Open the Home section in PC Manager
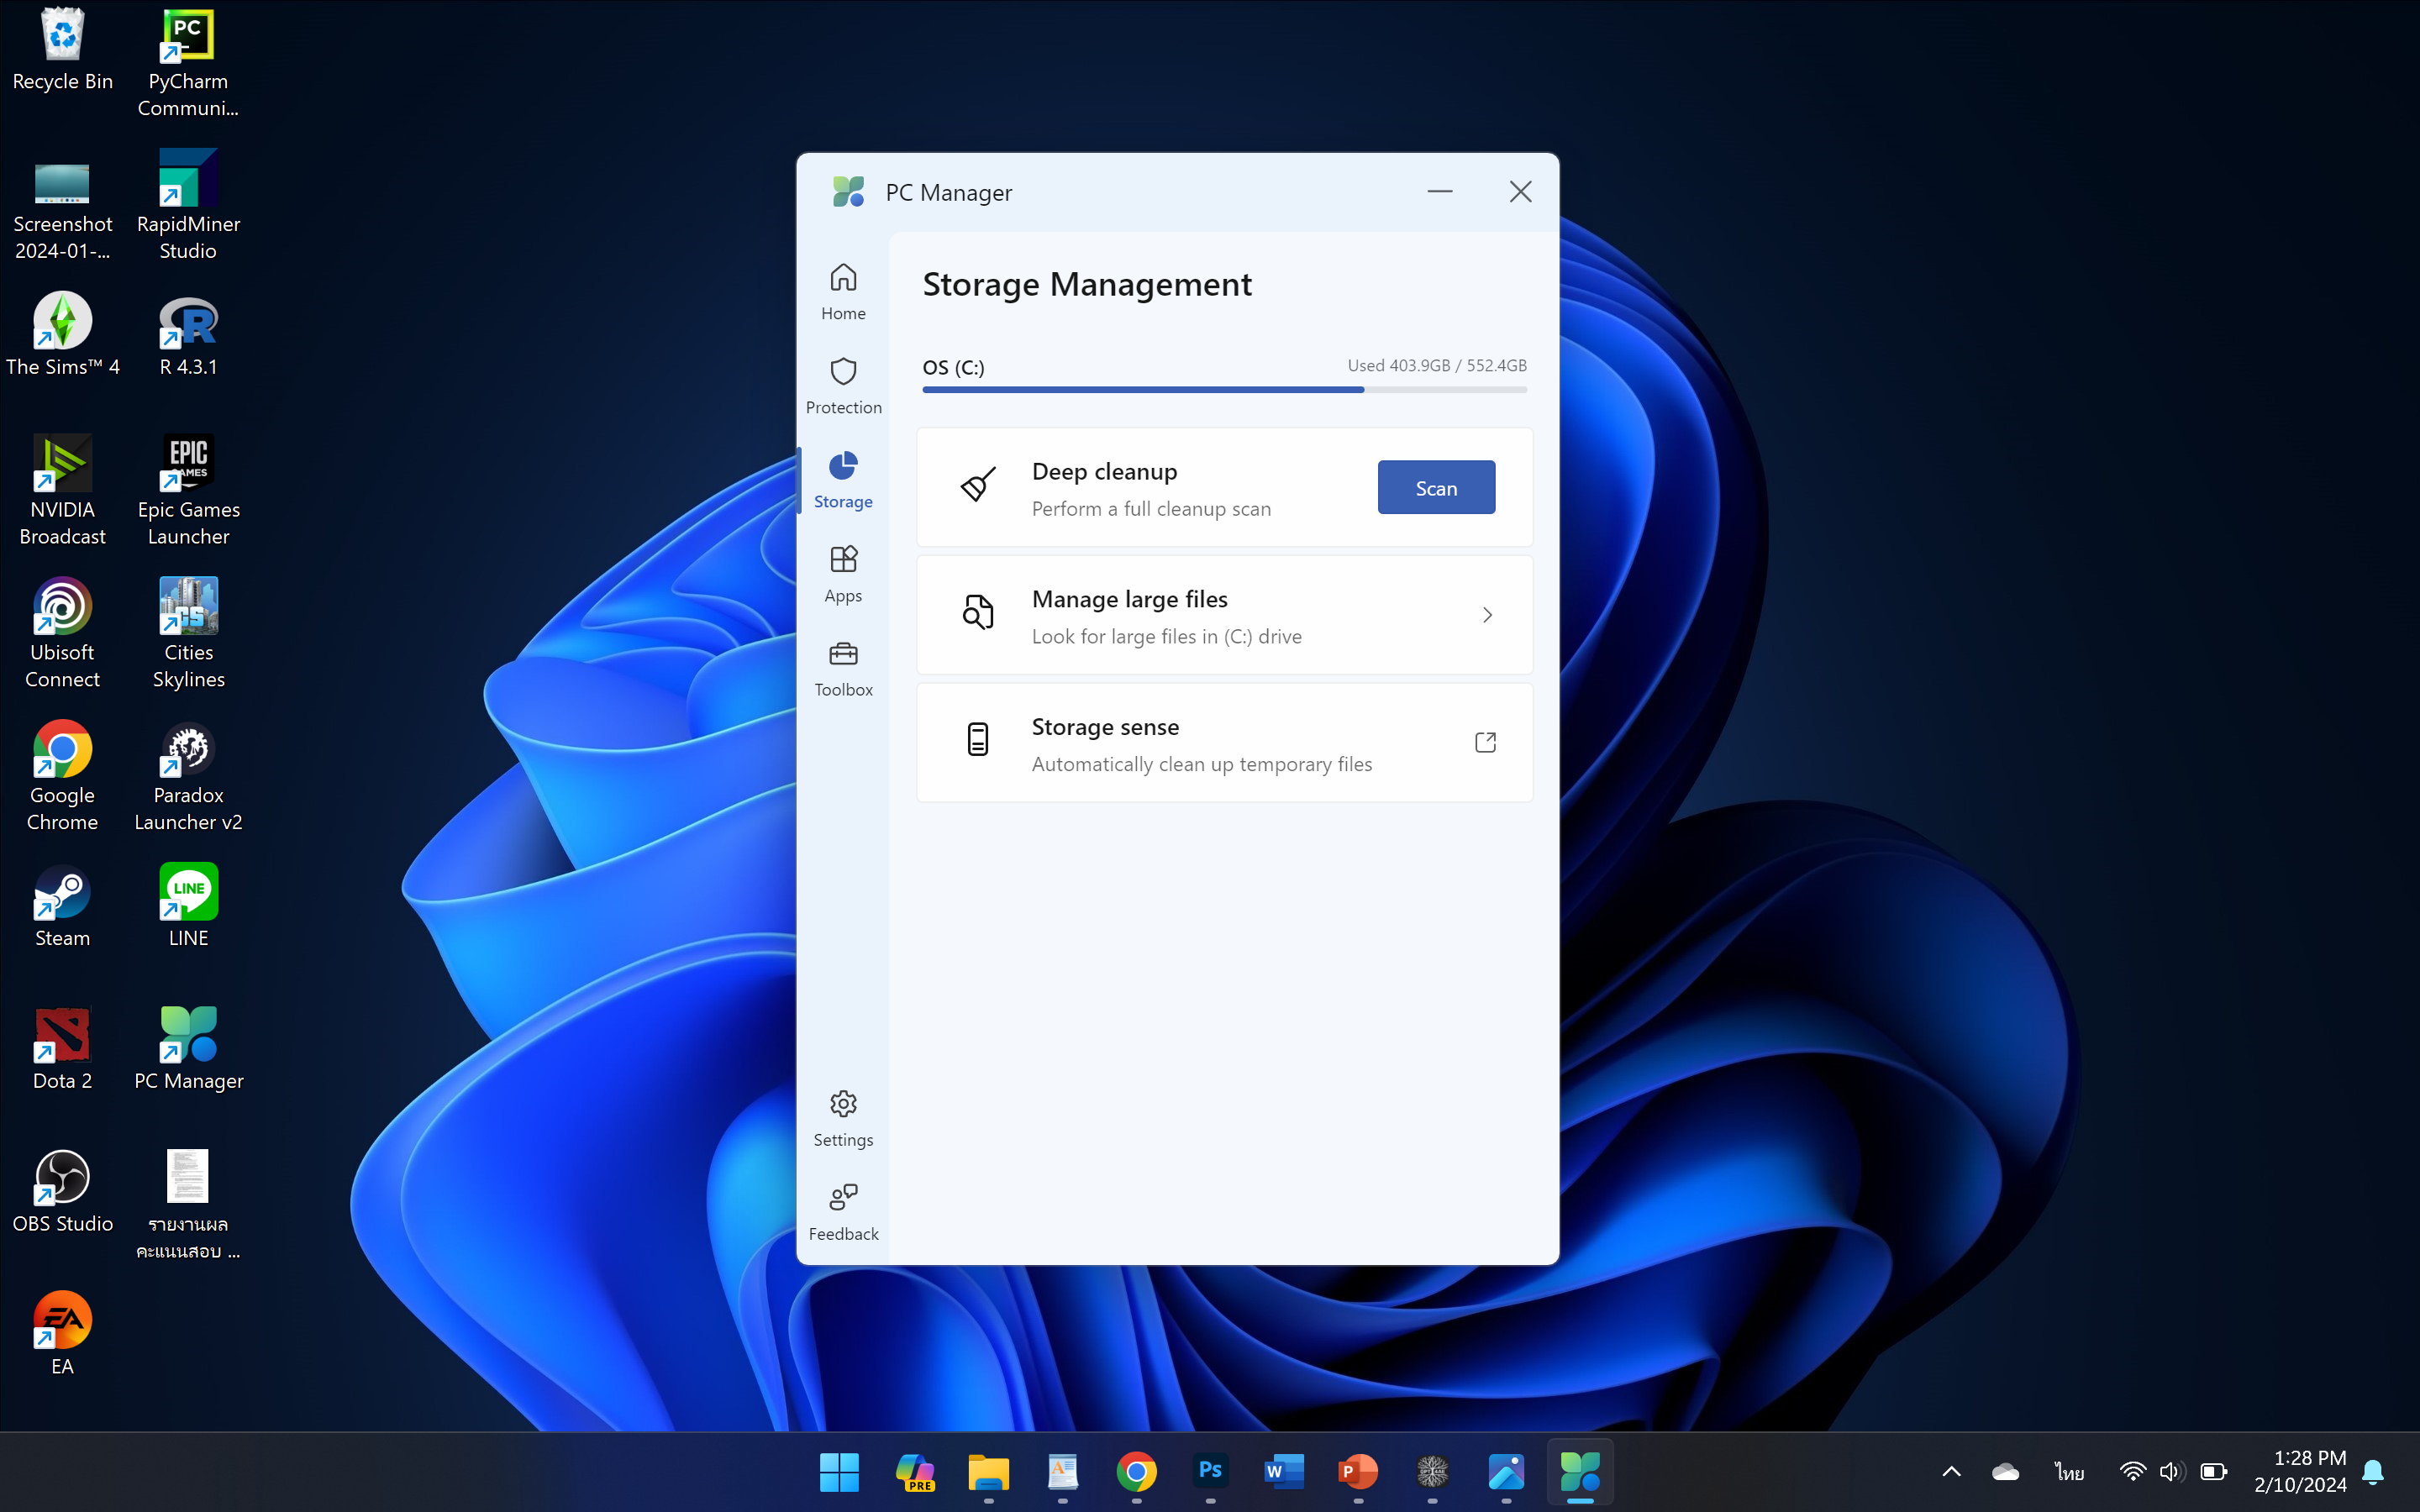This screenshot has width=2420, height=1512. point(843,291)
